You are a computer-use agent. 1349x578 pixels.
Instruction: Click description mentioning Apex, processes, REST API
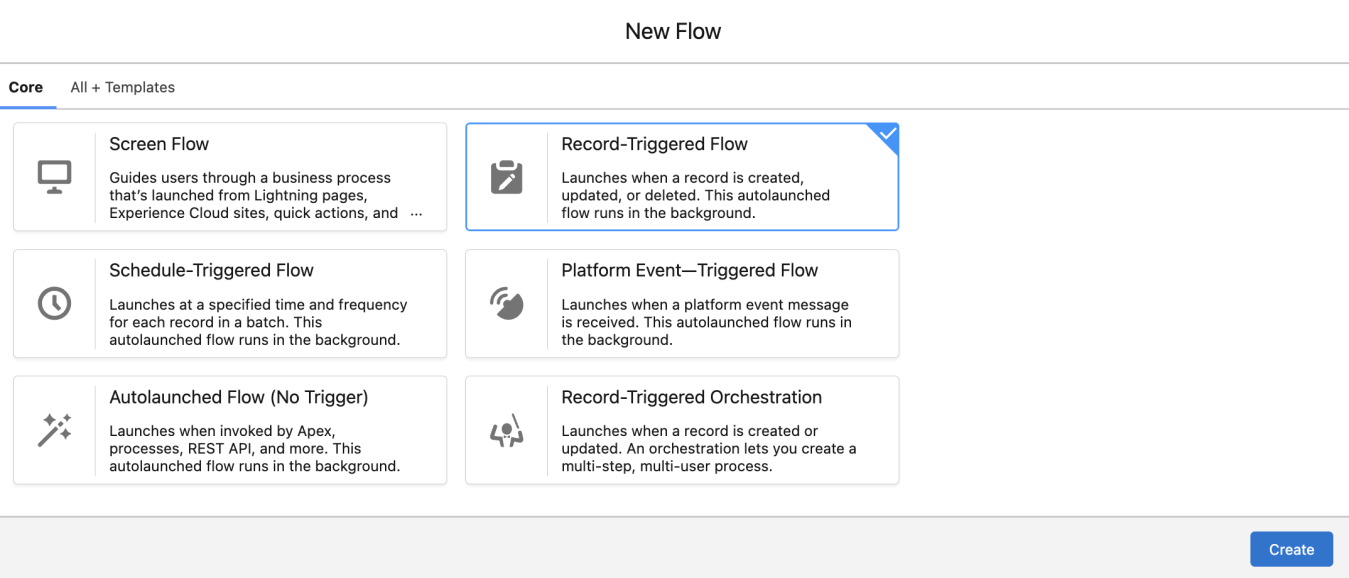(x=255, y=448)
